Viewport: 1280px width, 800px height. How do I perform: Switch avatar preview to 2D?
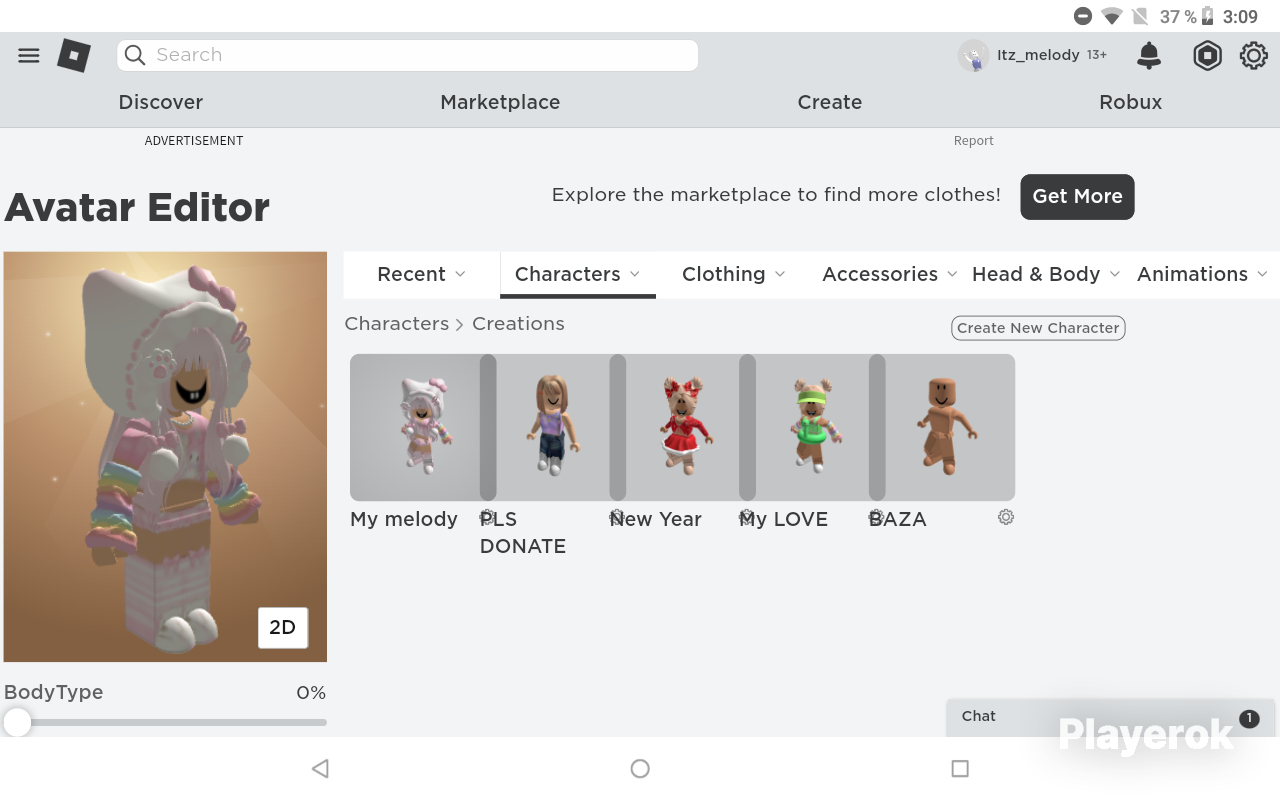[283, 627]
